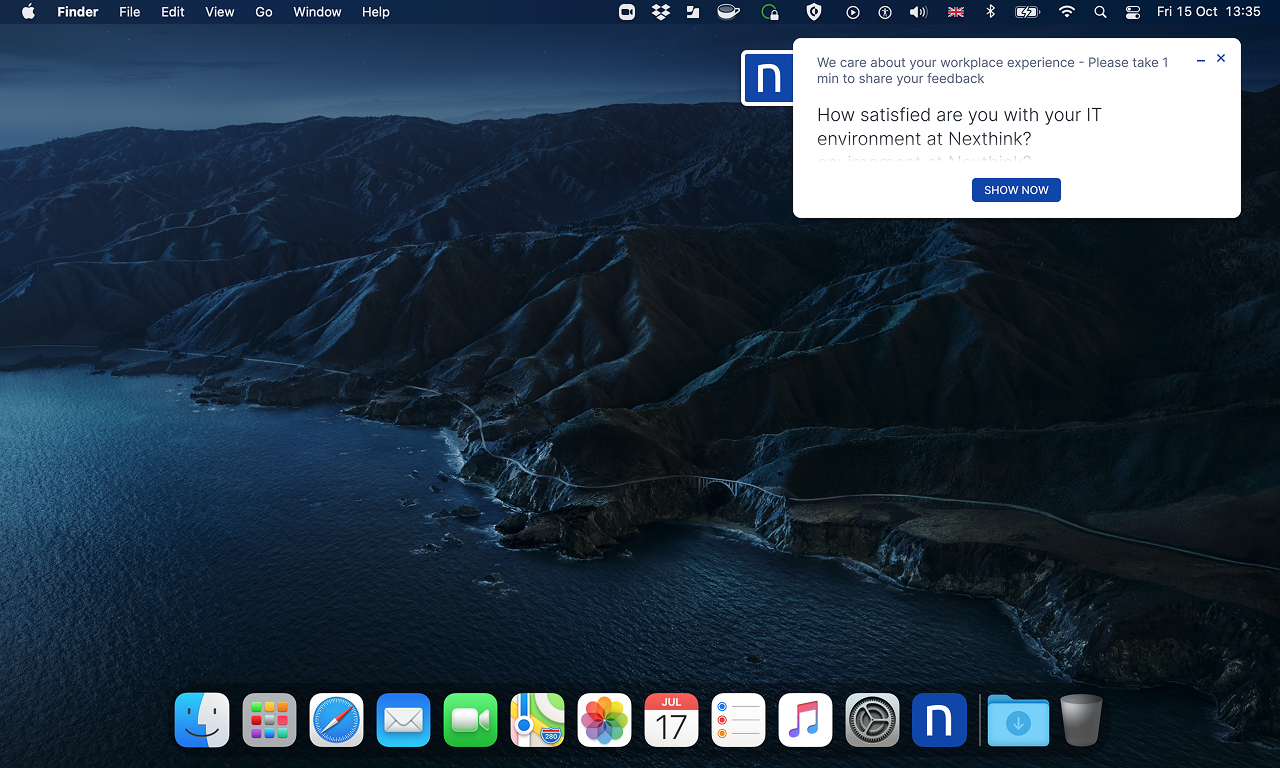The height and width of the screenshot is (768, 1280).
Task: Open the Nexthink app in the Dock
Action: click(939, 720)
